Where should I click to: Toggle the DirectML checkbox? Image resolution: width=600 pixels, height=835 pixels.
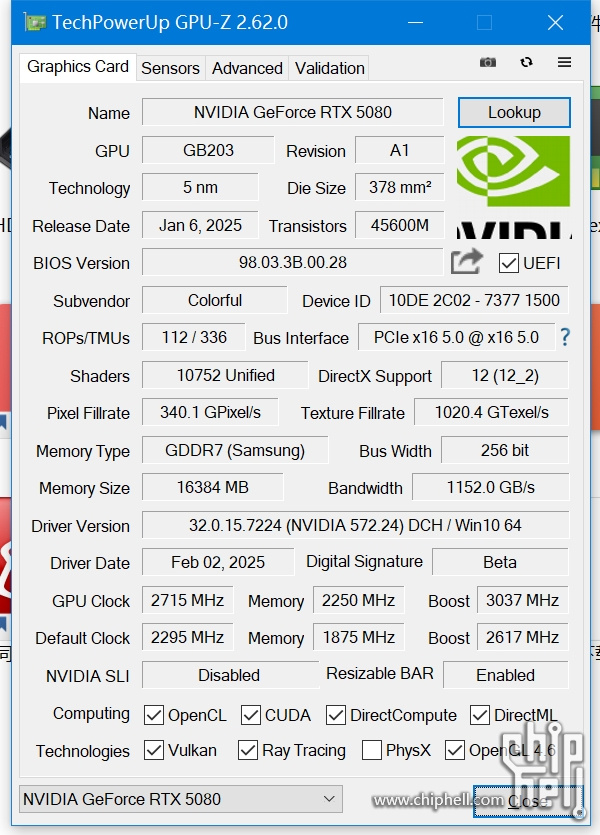click(480, 715)
